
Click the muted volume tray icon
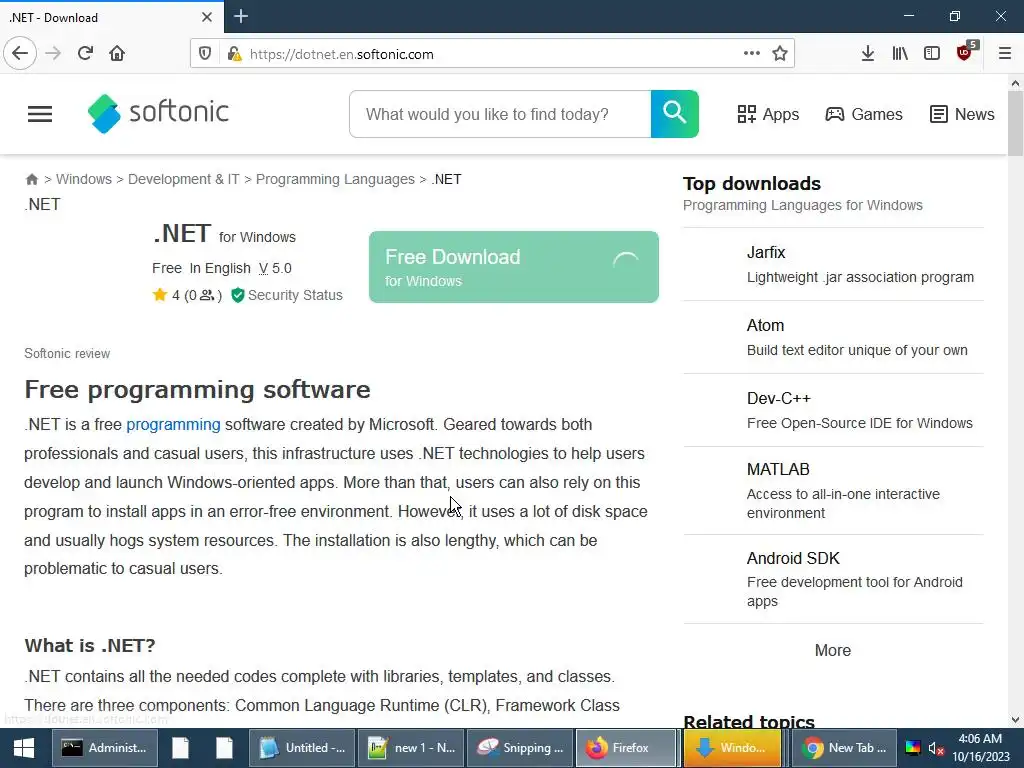[x=936, y=748]
